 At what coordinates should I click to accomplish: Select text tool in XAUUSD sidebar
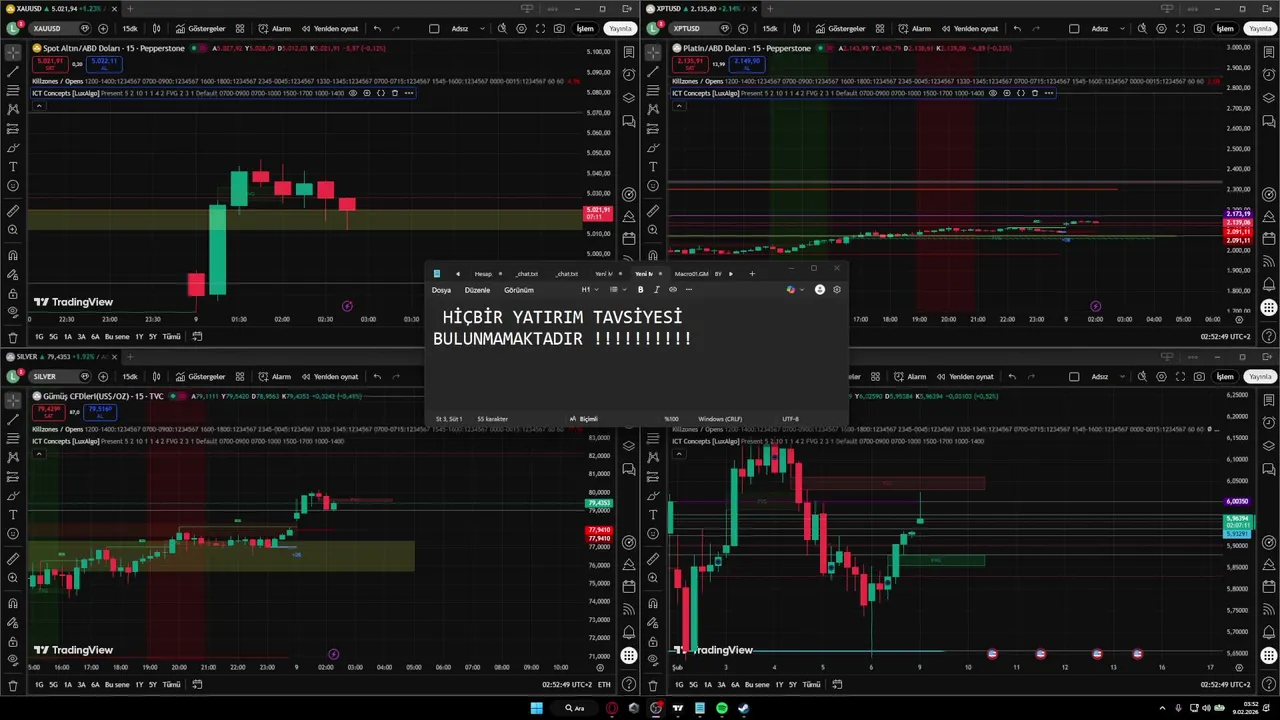click(x=13, y=166)
